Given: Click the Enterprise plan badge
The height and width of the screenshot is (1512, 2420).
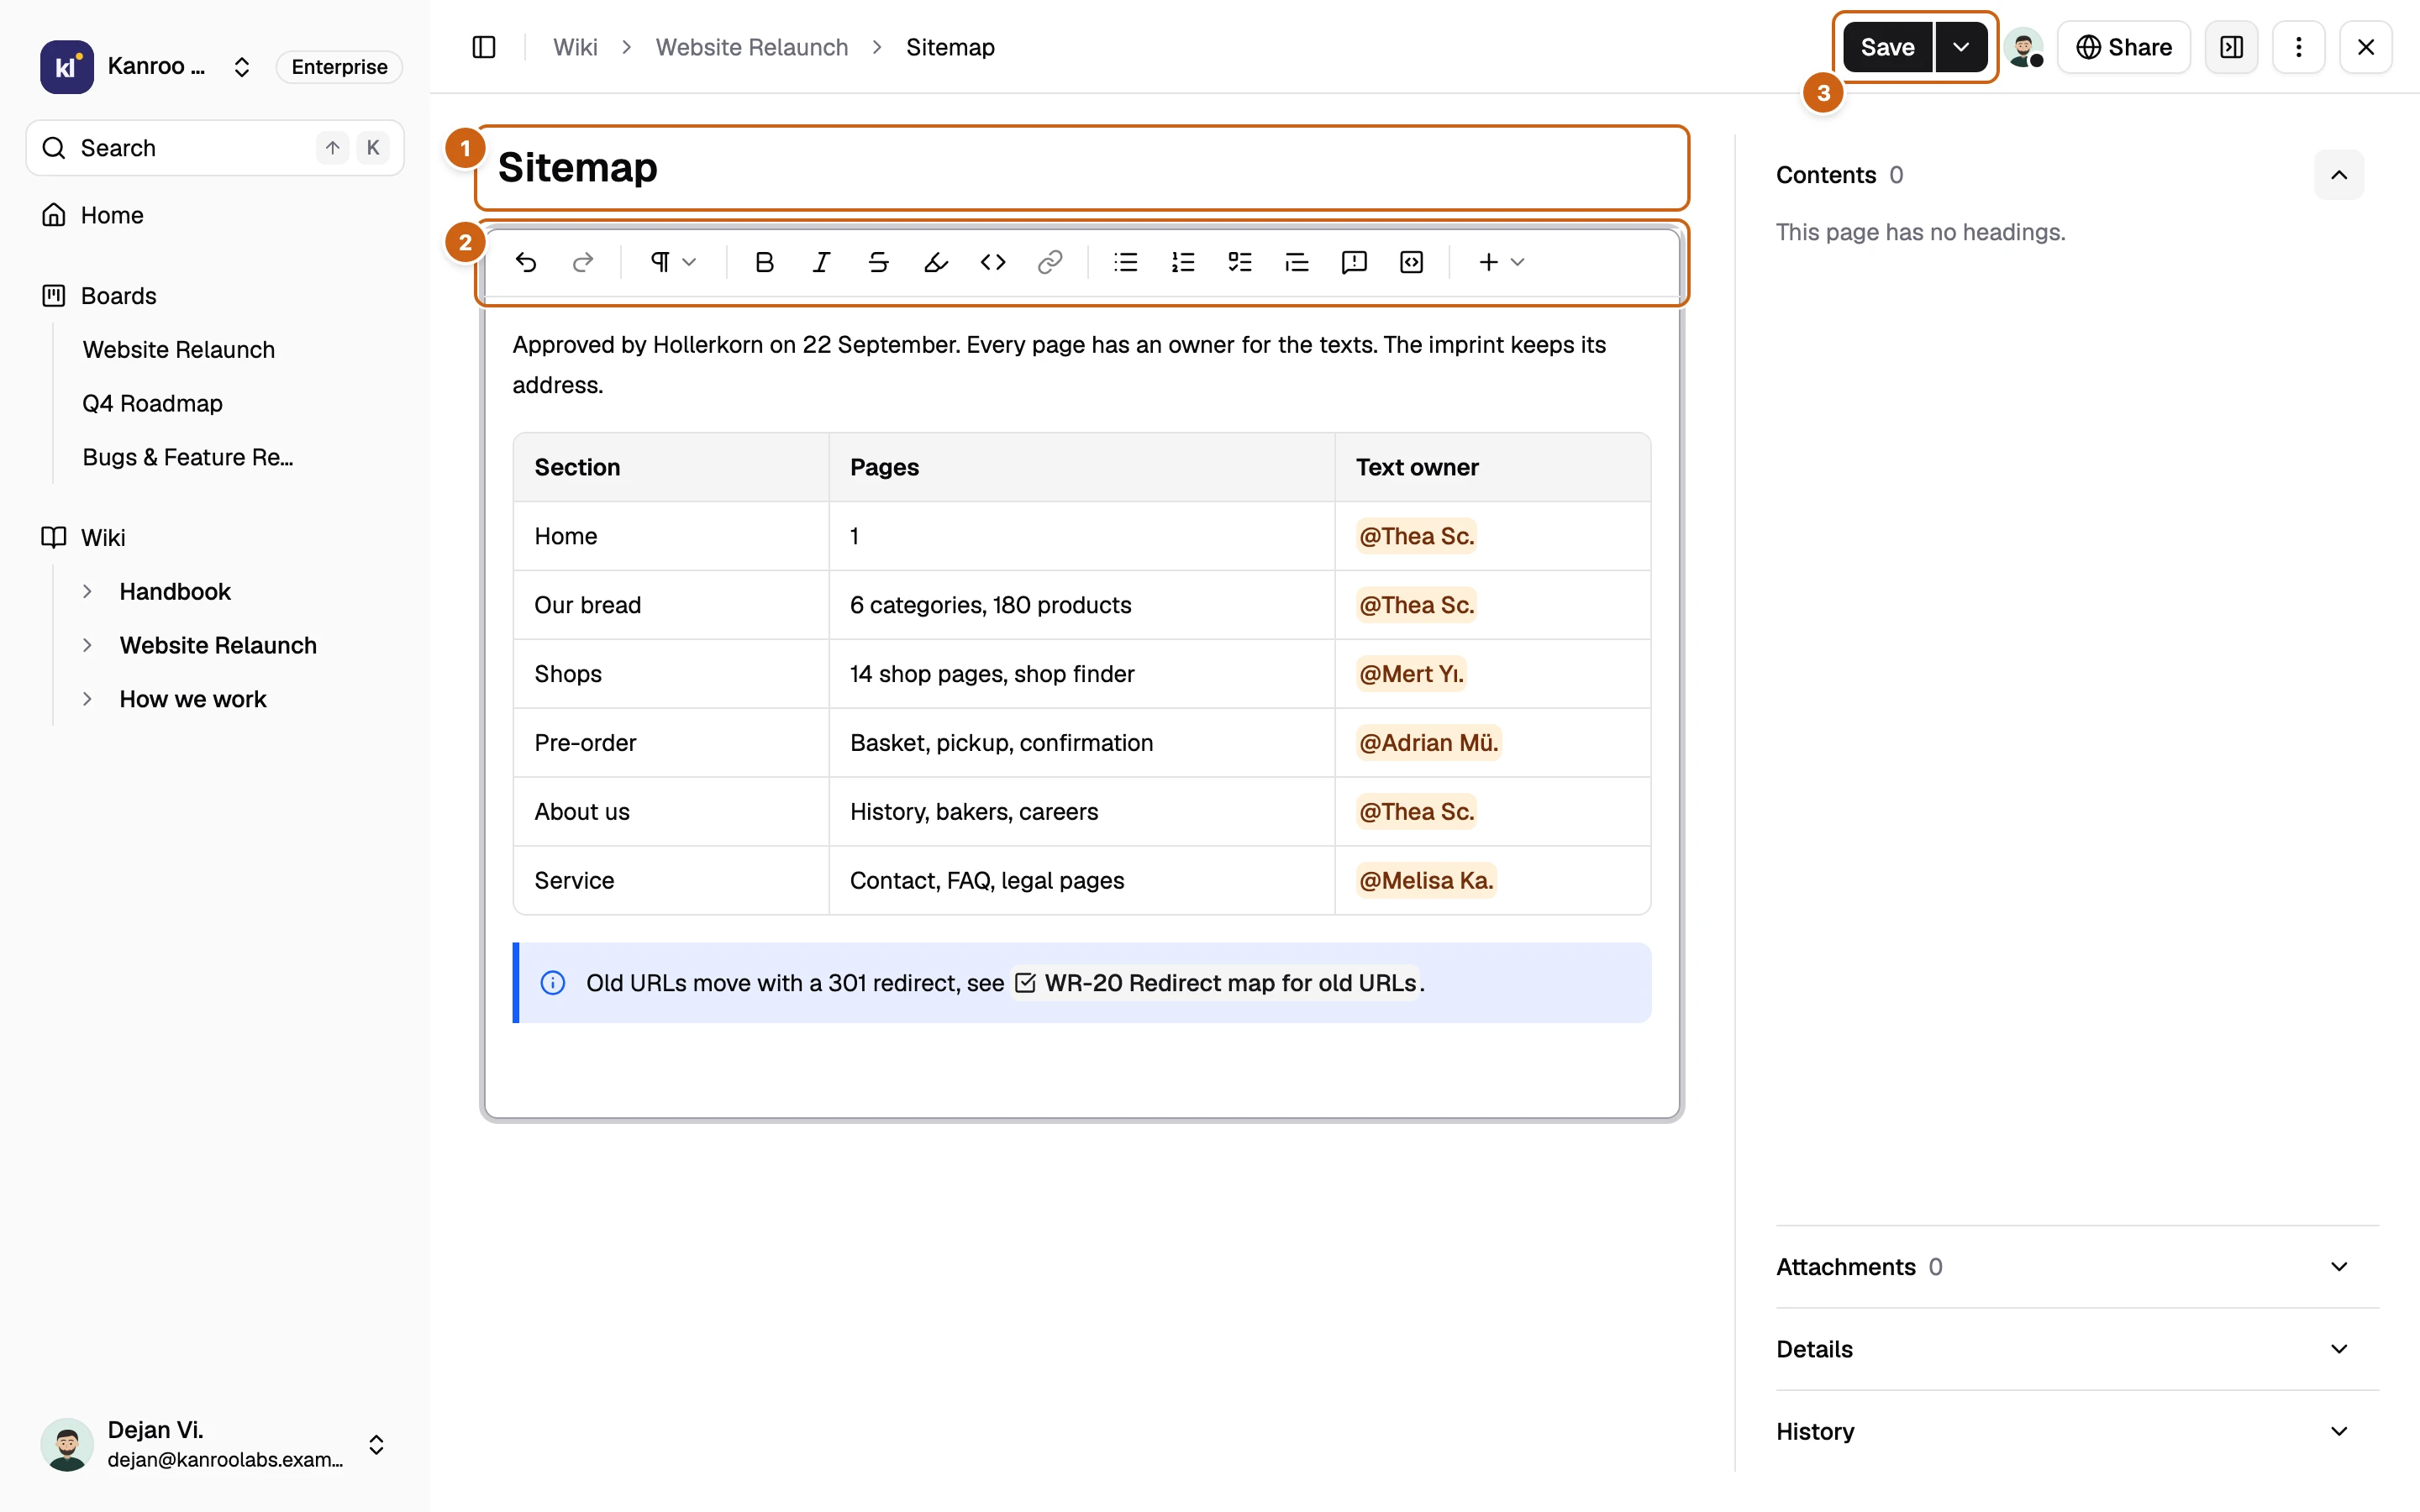Looking at the screenshot, I should (x=339, y=67).
